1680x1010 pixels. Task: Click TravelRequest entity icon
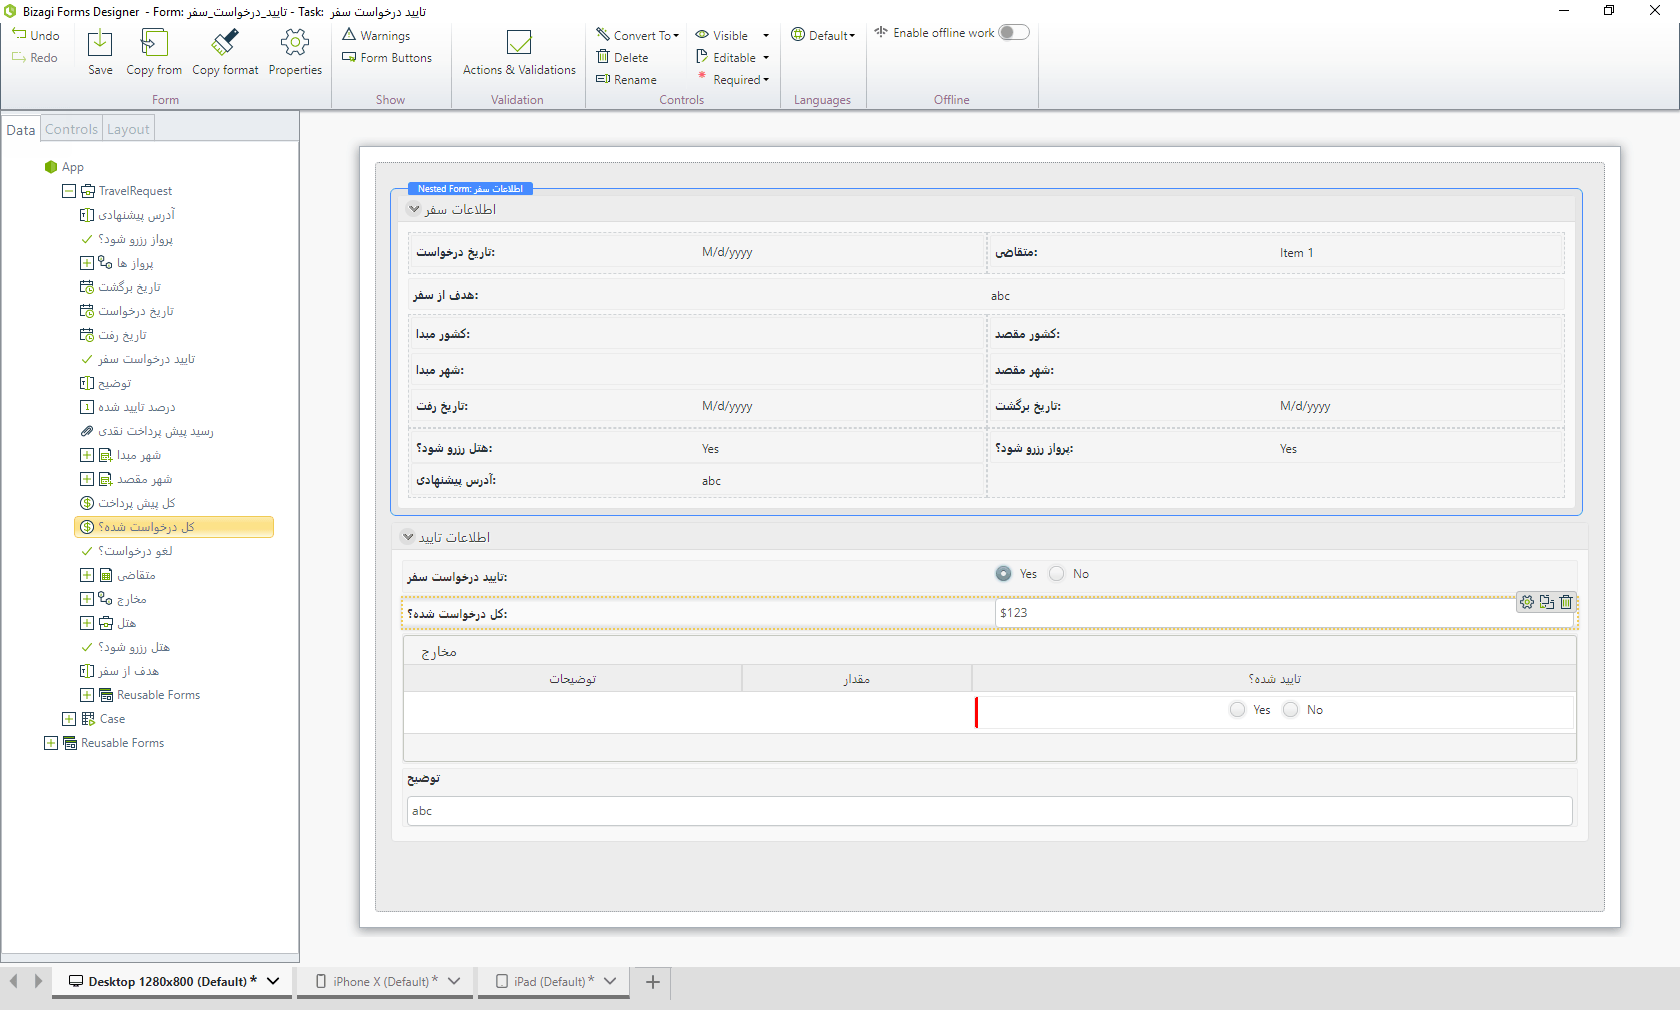(88, 191)
